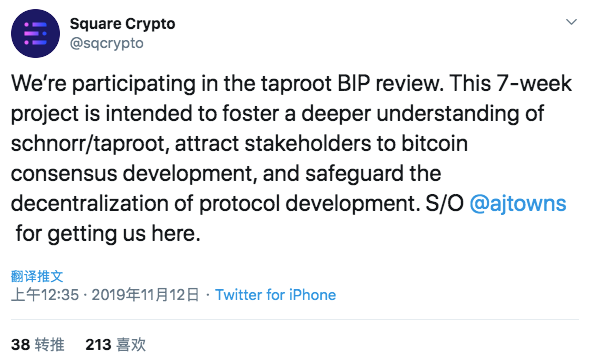The height and width of the screenshot is (363, 589).
Task: Click the '7-week' text in tweet
Action: point(534,83)
